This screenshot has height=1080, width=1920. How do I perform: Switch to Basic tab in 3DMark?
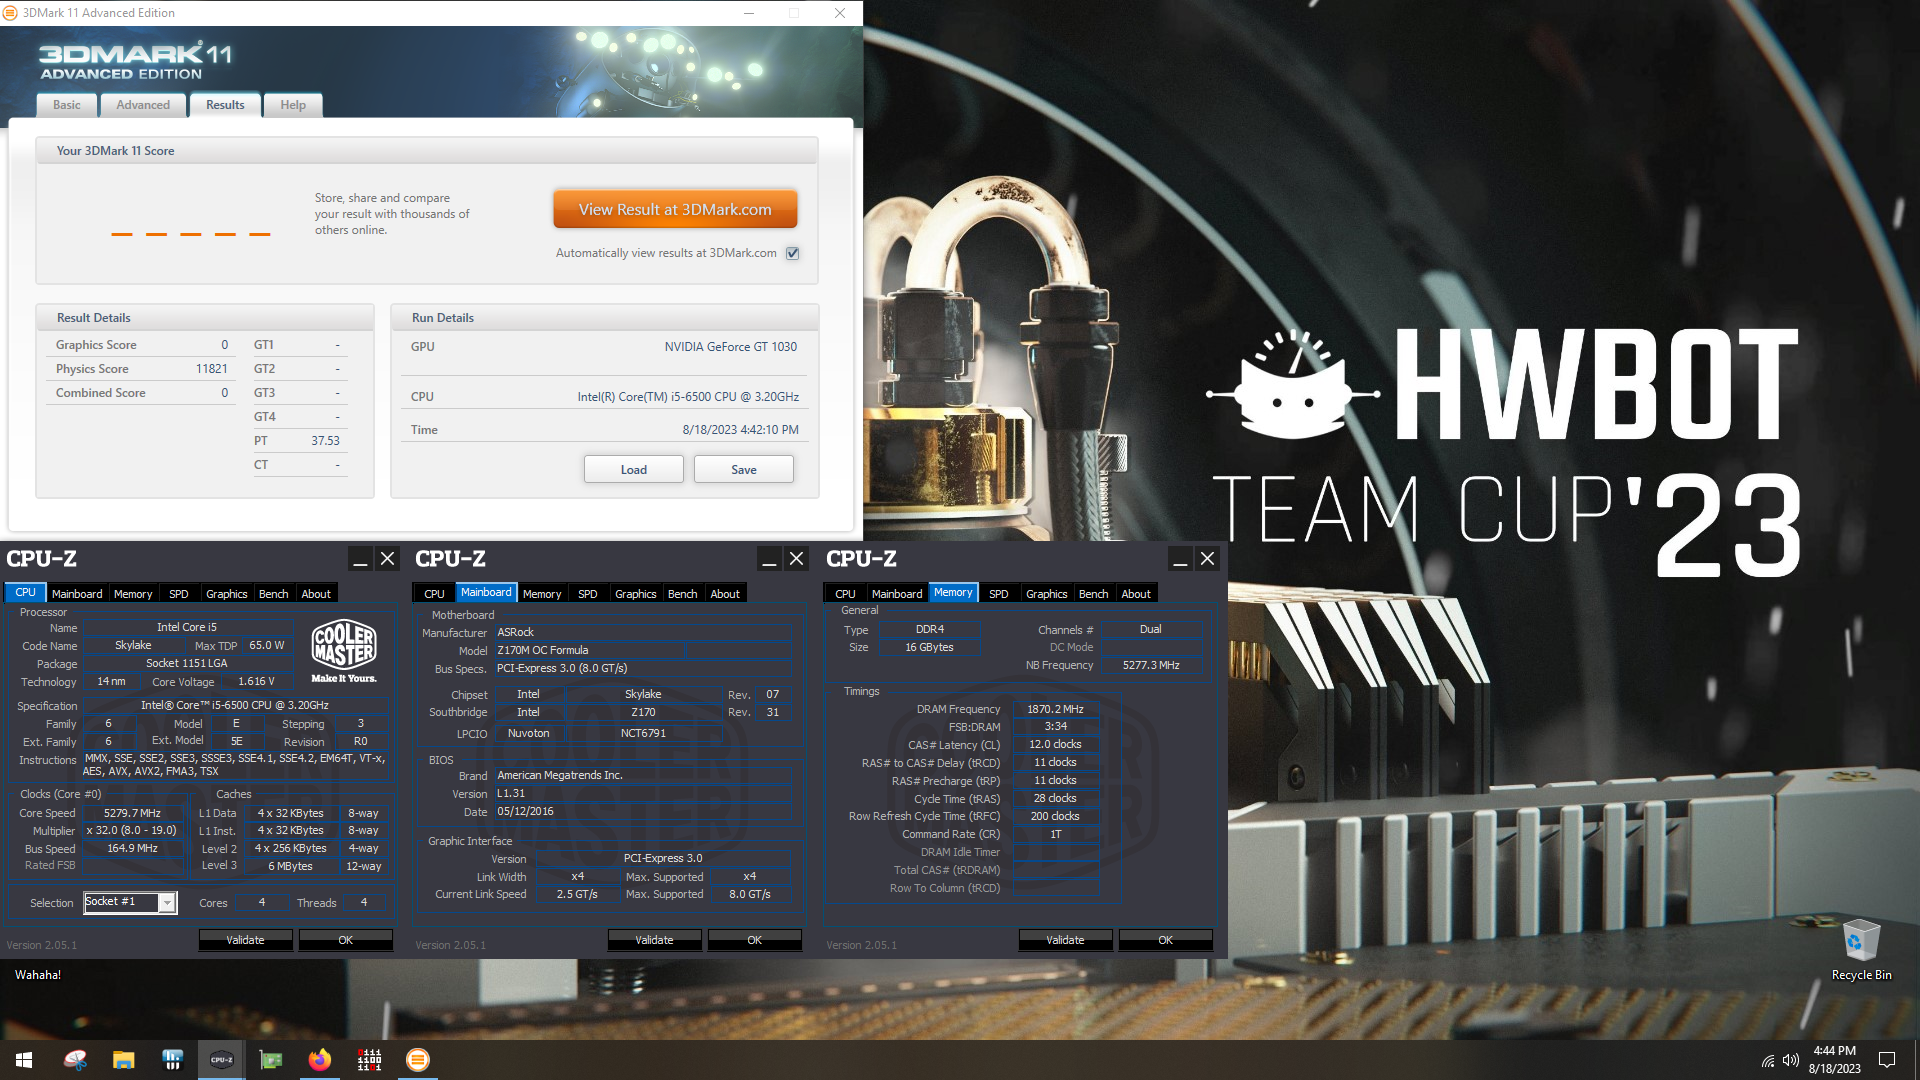pos(67,105)
